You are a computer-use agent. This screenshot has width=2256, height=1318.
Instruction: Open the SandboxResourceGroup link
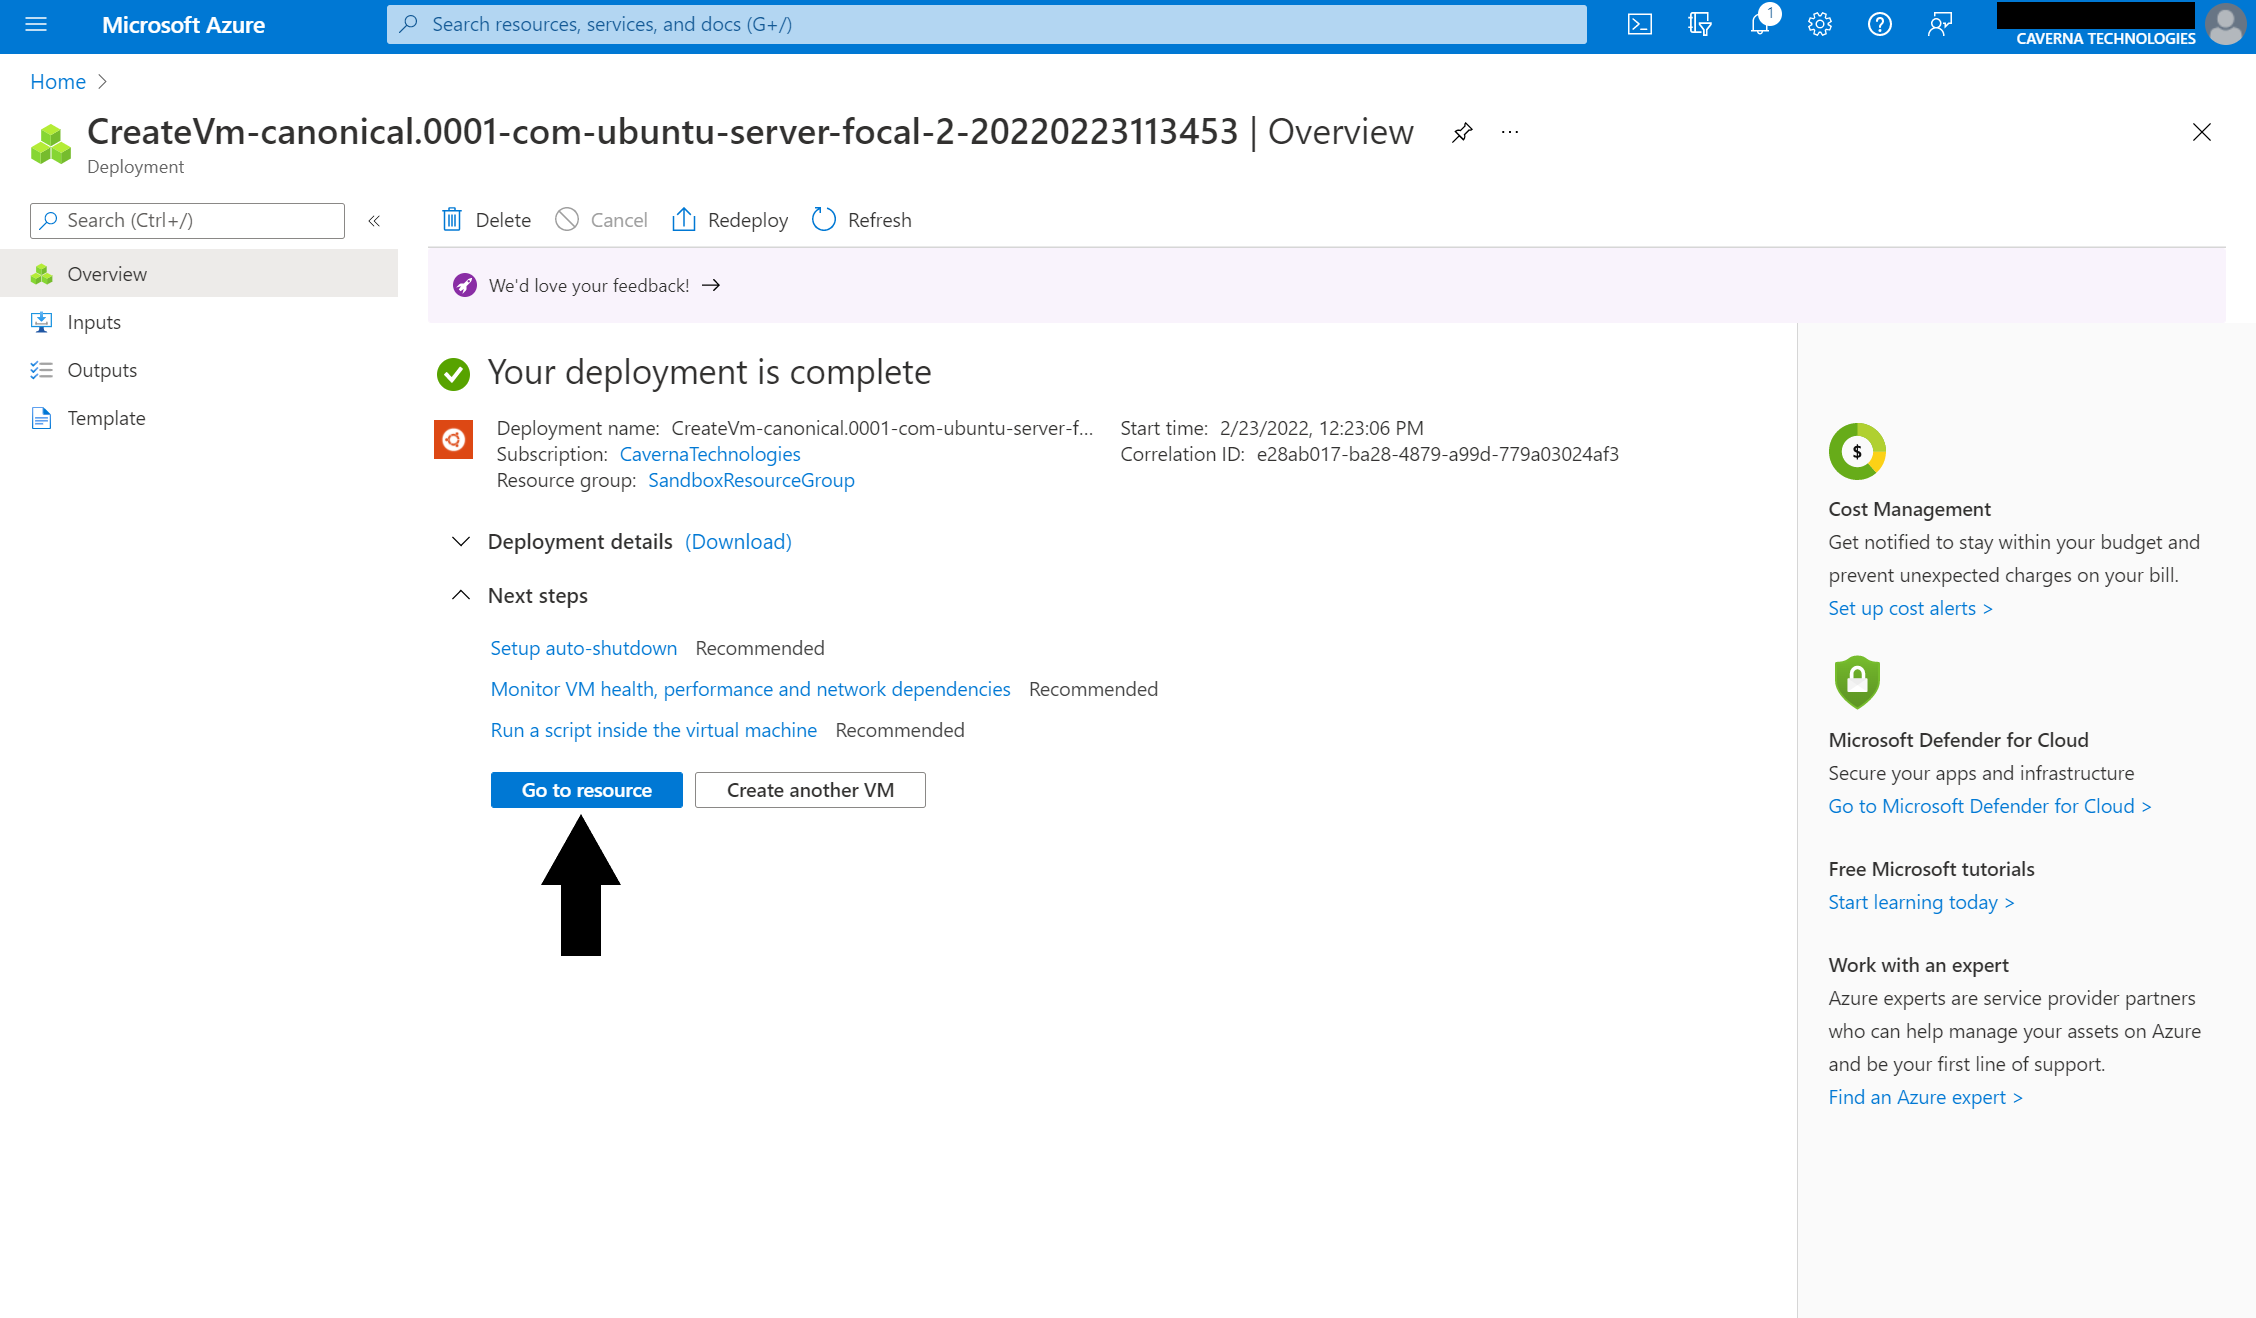(x=751, y=480)
